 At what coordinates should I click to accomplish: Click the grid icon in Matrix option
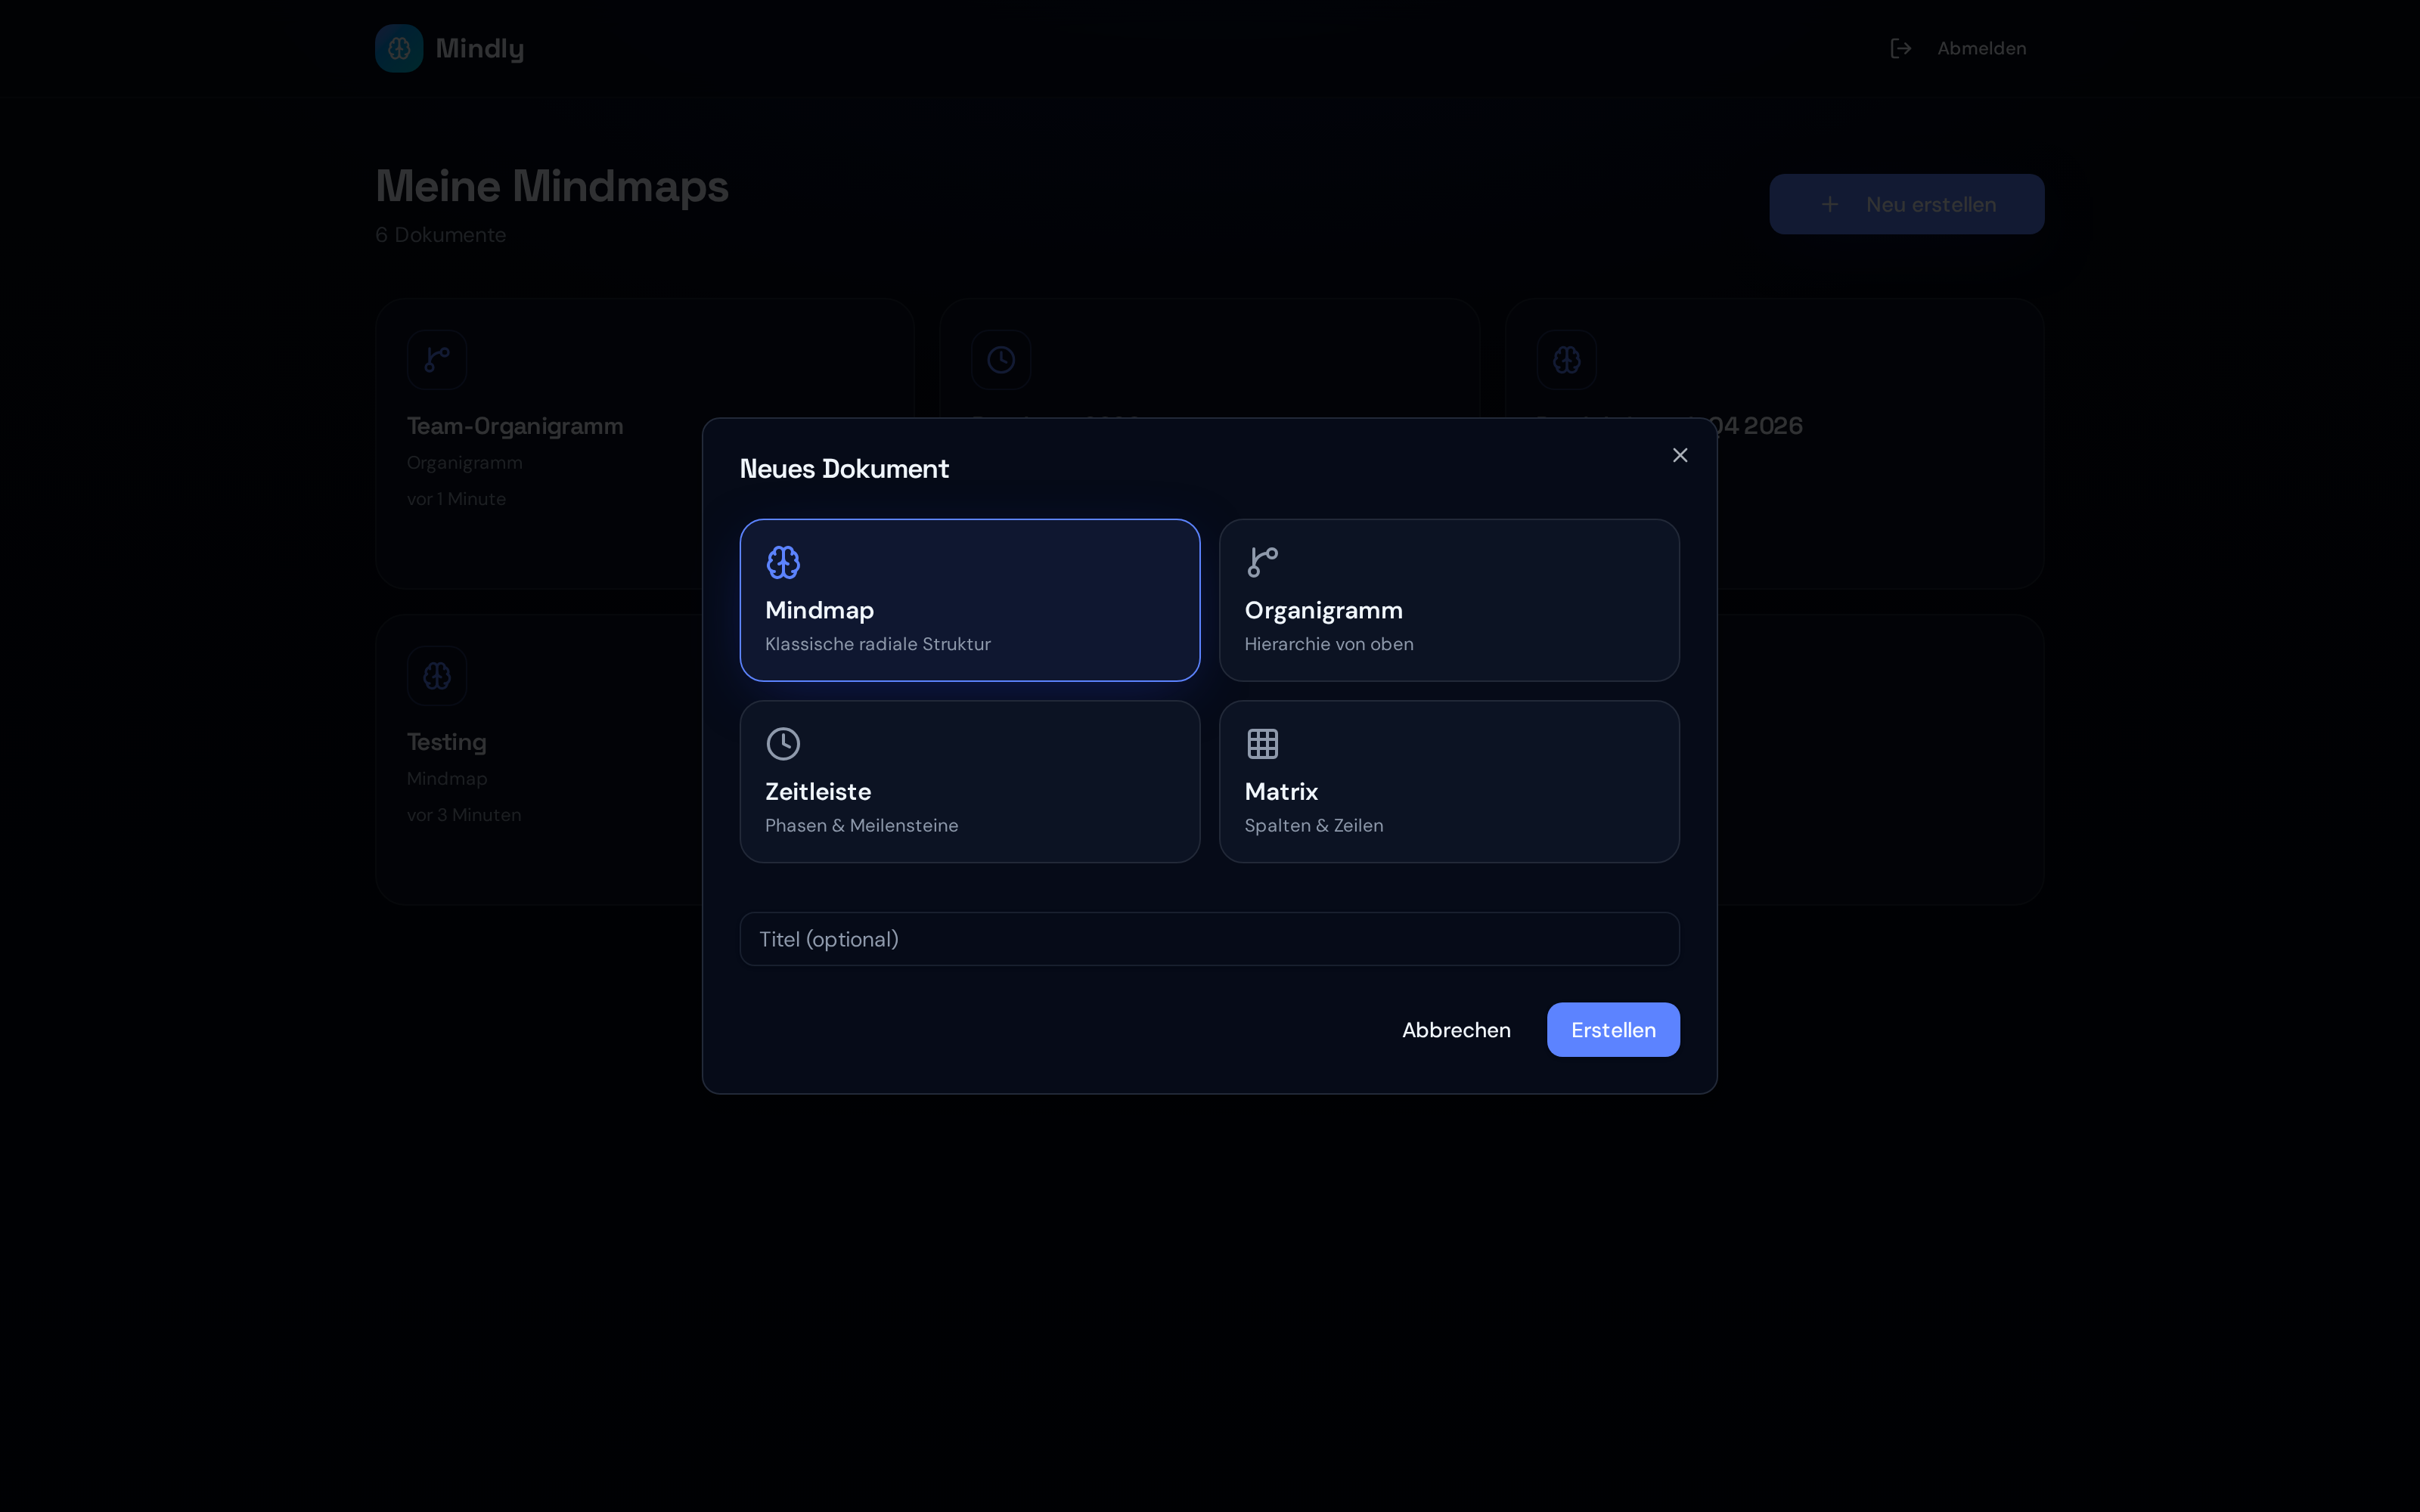click(x=1262, y=743)
